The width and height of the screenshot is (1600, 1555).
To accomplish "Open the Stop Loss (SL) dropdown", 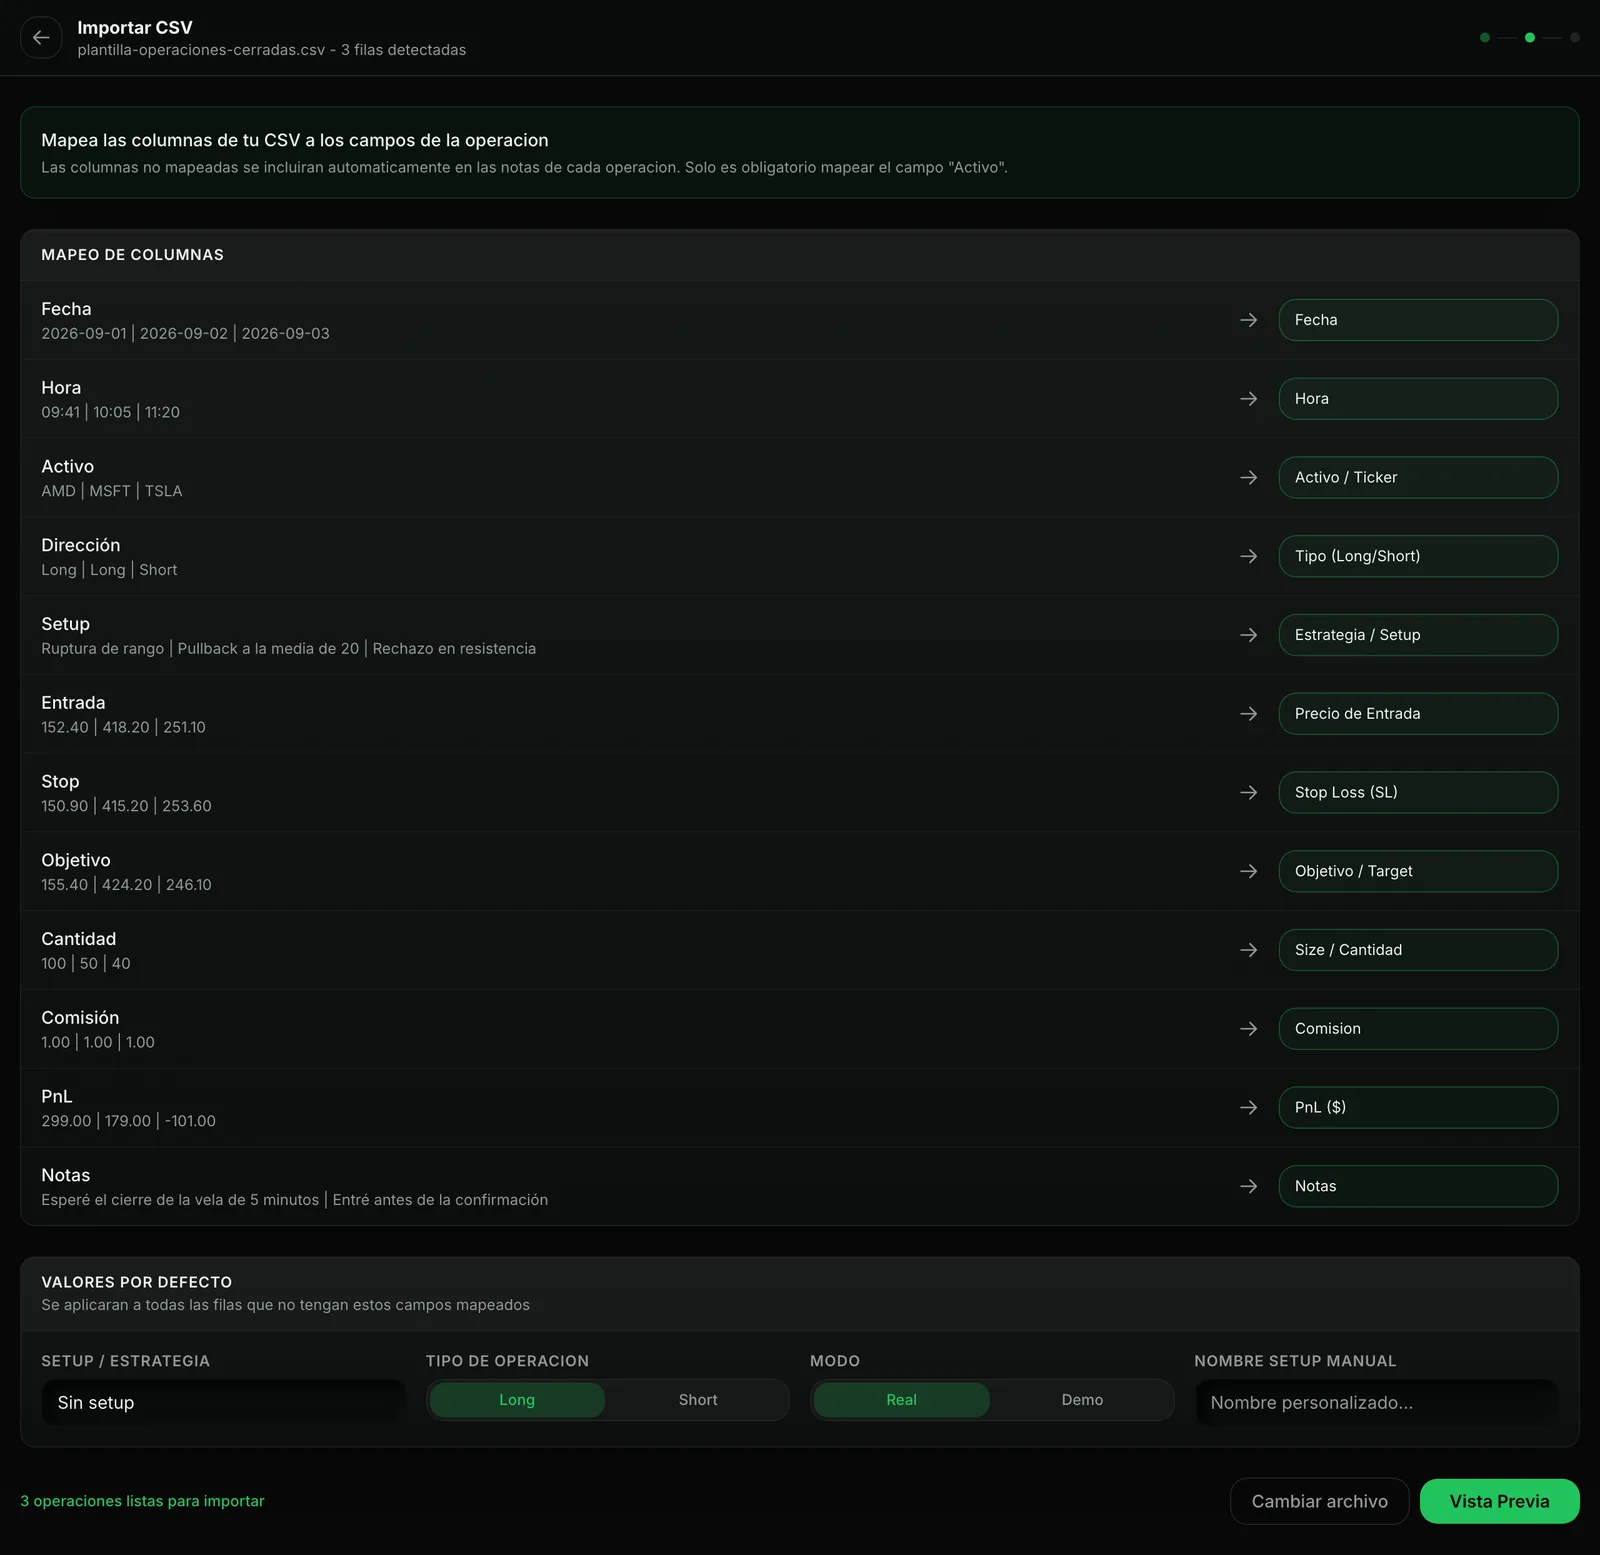I will [x=1418, y=792].
